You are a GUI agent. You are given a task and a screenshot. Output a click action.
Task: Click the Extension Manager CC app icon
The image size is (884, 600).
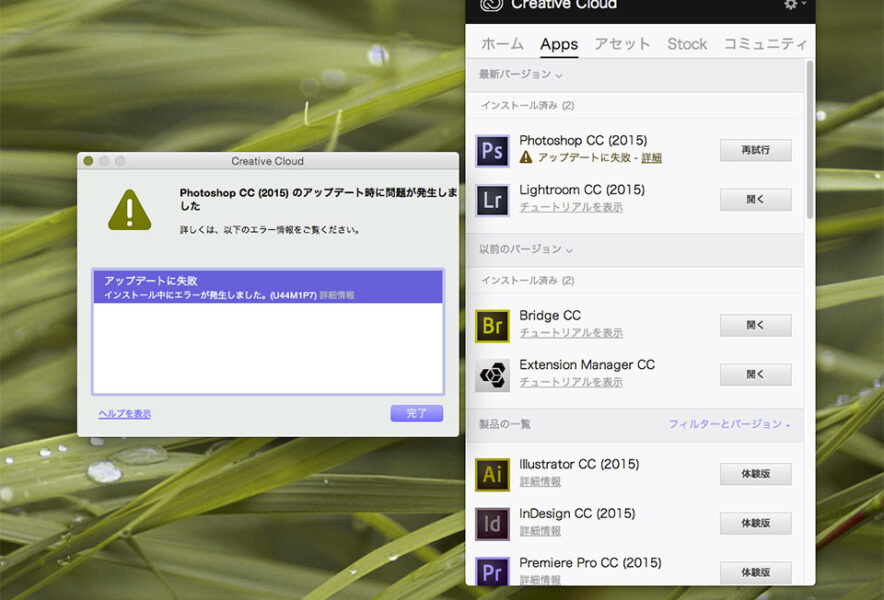[x=492, y=375]
